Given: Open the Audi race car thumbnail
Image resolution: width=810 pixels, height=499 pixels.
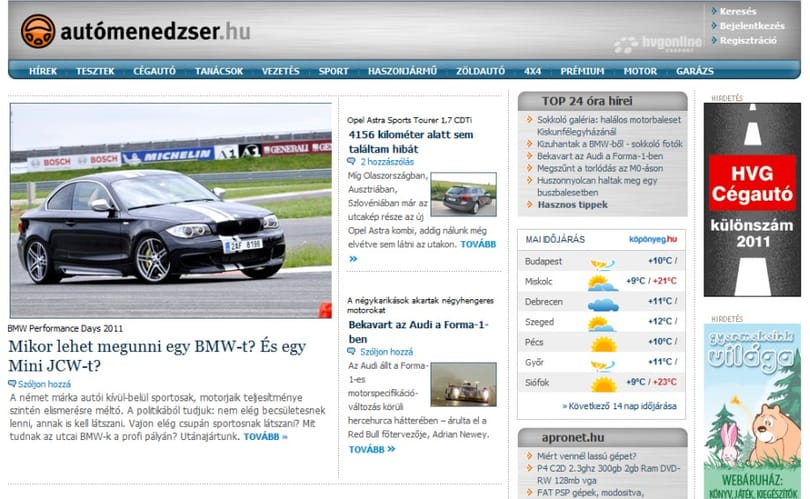Looking at the screenshot, I should 463,384.
